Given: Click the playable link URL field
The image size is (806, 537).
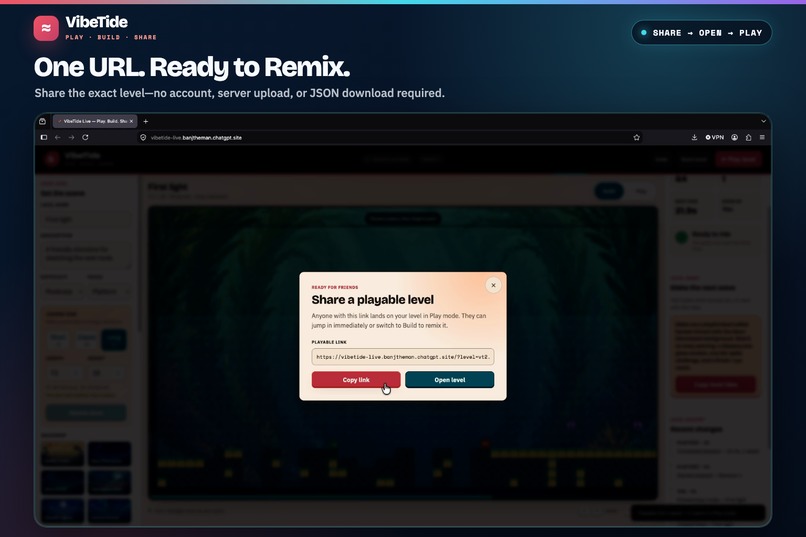Looking at the screenshot, I should click(402, 357).
